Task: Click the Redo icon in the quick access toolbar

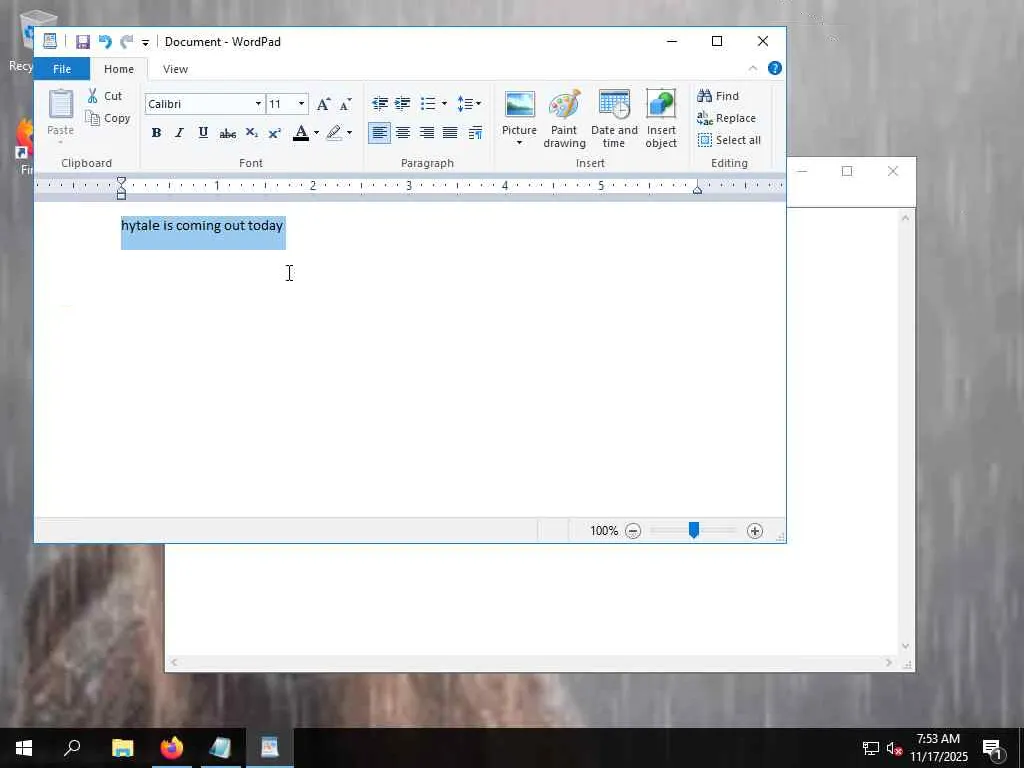Action: coord(126,42)
